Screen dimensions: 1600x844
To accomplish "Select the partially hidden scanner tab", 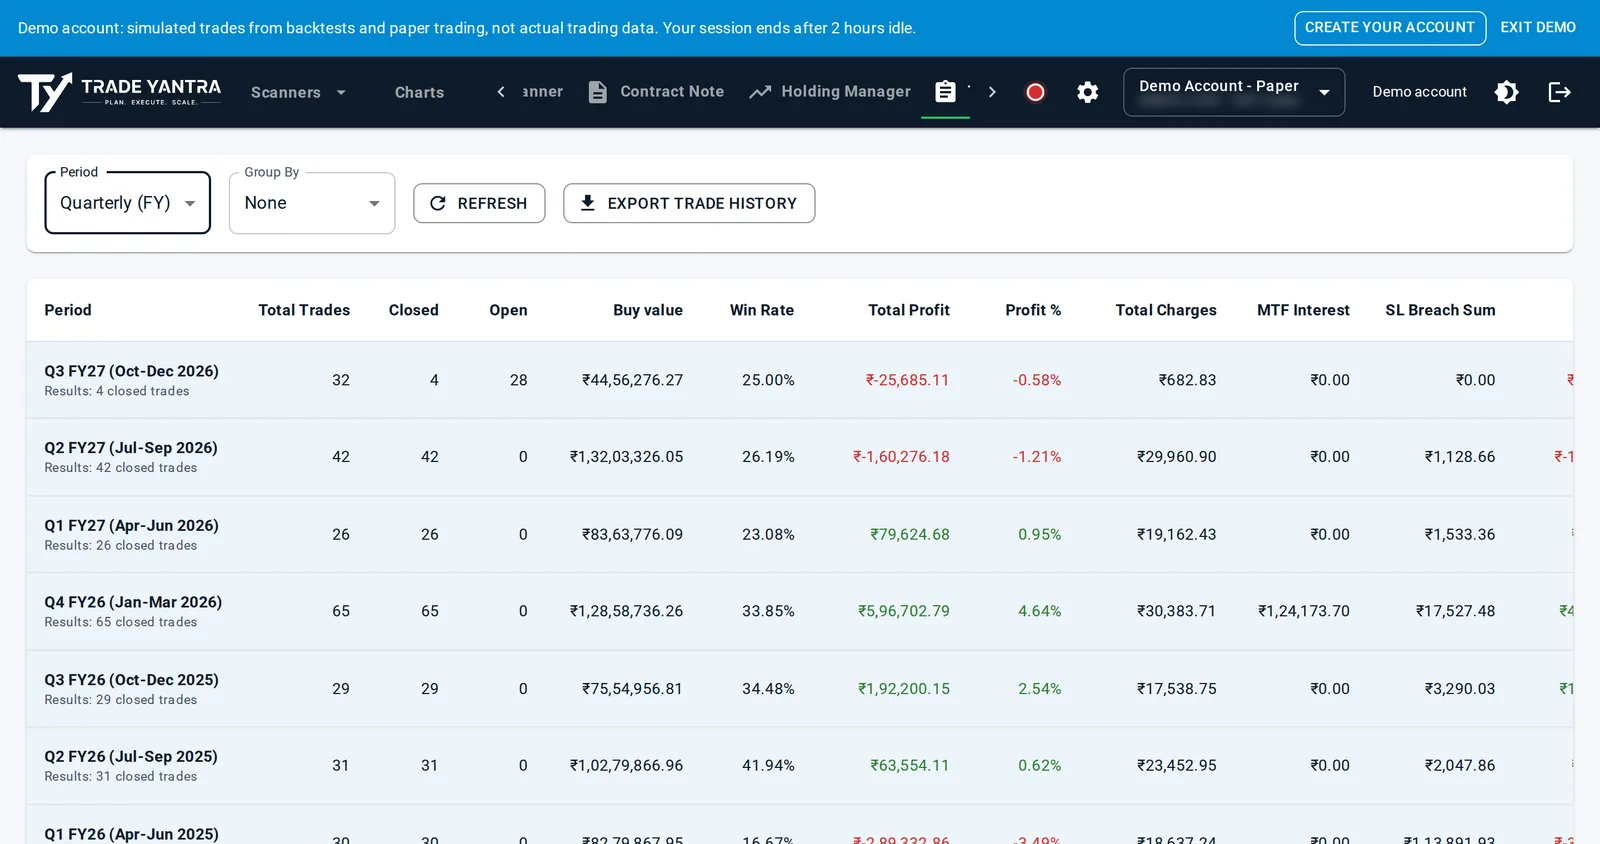I will pyautogui.click(x=542, y=92).
